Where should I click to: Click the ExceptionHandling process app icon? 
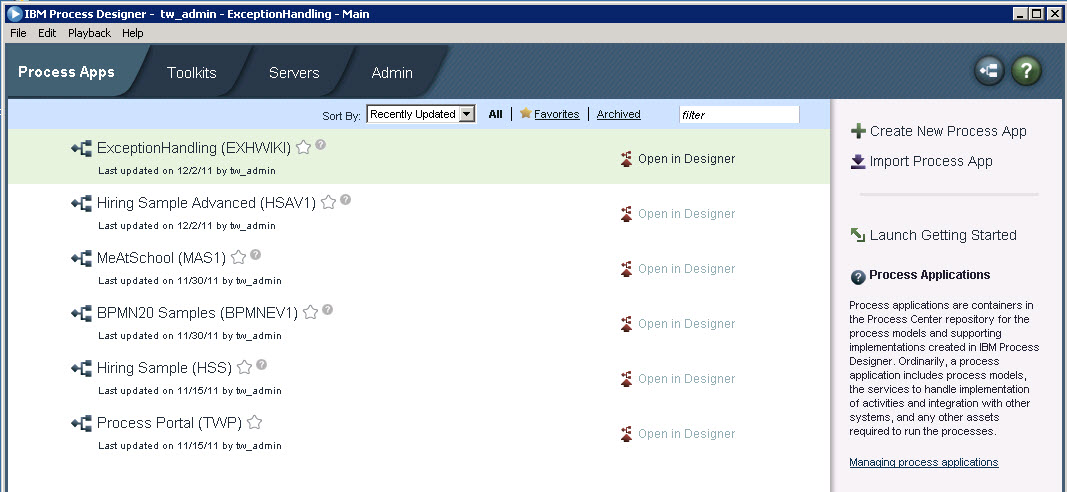pos(81,148)
